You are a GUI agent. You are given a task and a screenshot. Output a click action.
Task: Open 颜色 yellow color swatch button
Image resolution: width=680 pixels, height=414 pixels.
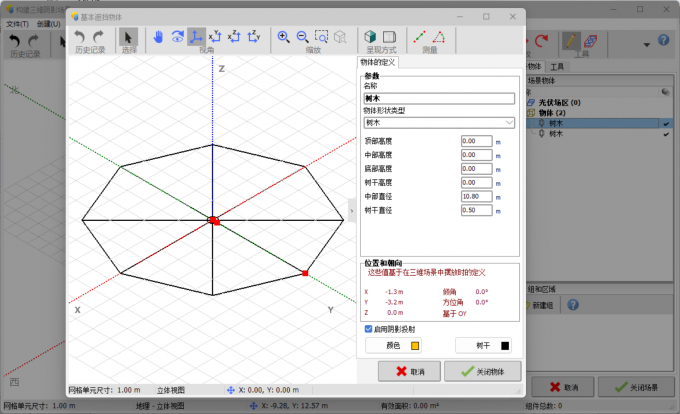(x=393, y=346)
